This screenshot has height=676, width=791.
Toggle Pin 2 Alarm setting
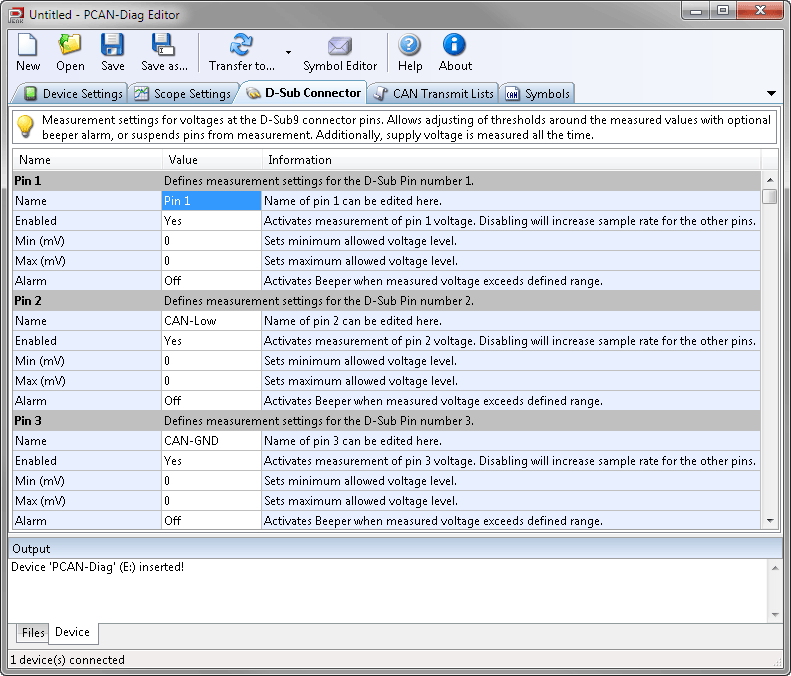point(211,401)
